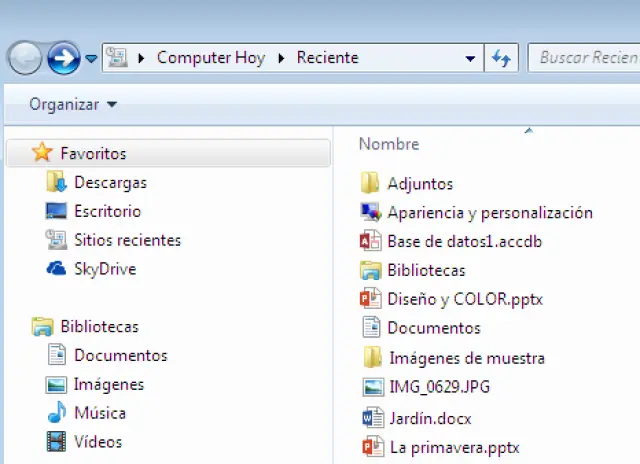
Task: Click the back navigation arrow button
Action: [x=25, y=58]
